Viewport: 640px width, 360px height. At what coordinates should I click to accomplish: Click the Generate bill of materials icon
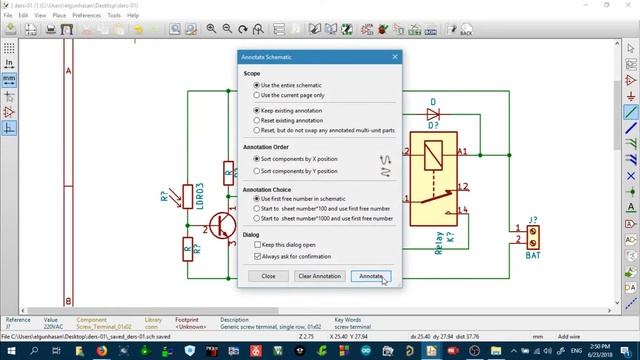pyautogui.click(x=431, y=29)
